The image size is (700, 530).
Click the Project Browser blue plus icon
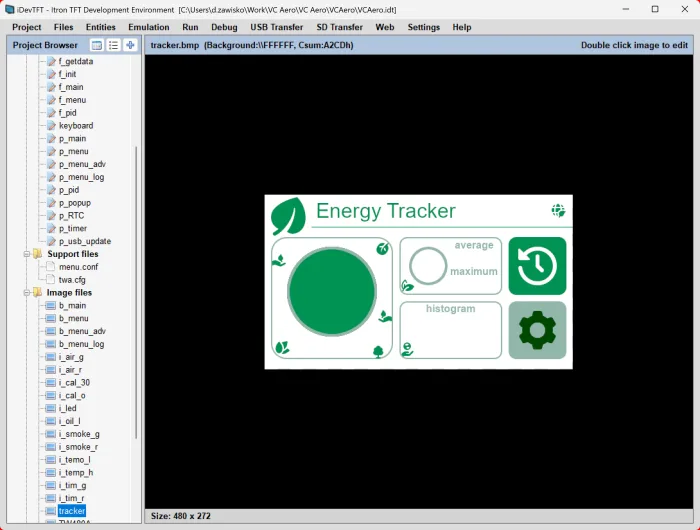pos(130,45)
